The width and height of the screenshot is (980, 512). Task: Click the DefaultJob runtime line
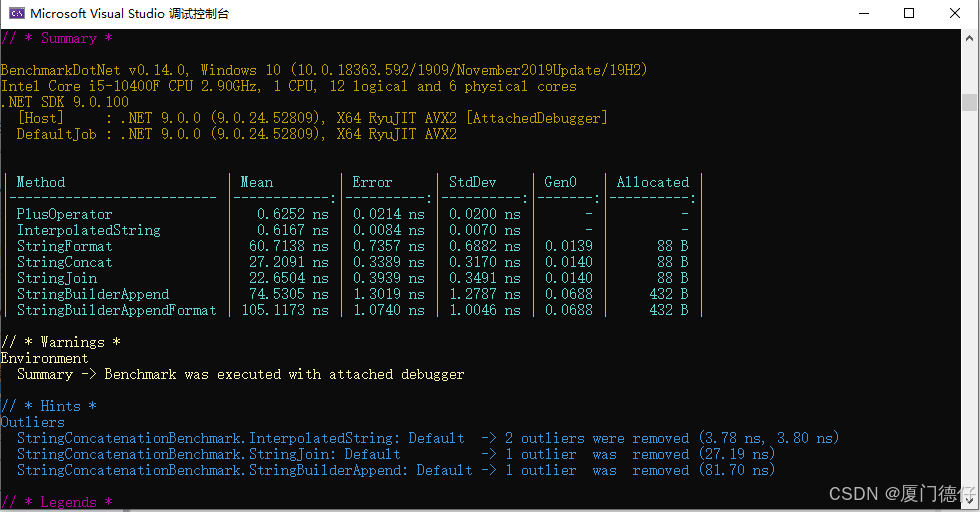[237, 134]
